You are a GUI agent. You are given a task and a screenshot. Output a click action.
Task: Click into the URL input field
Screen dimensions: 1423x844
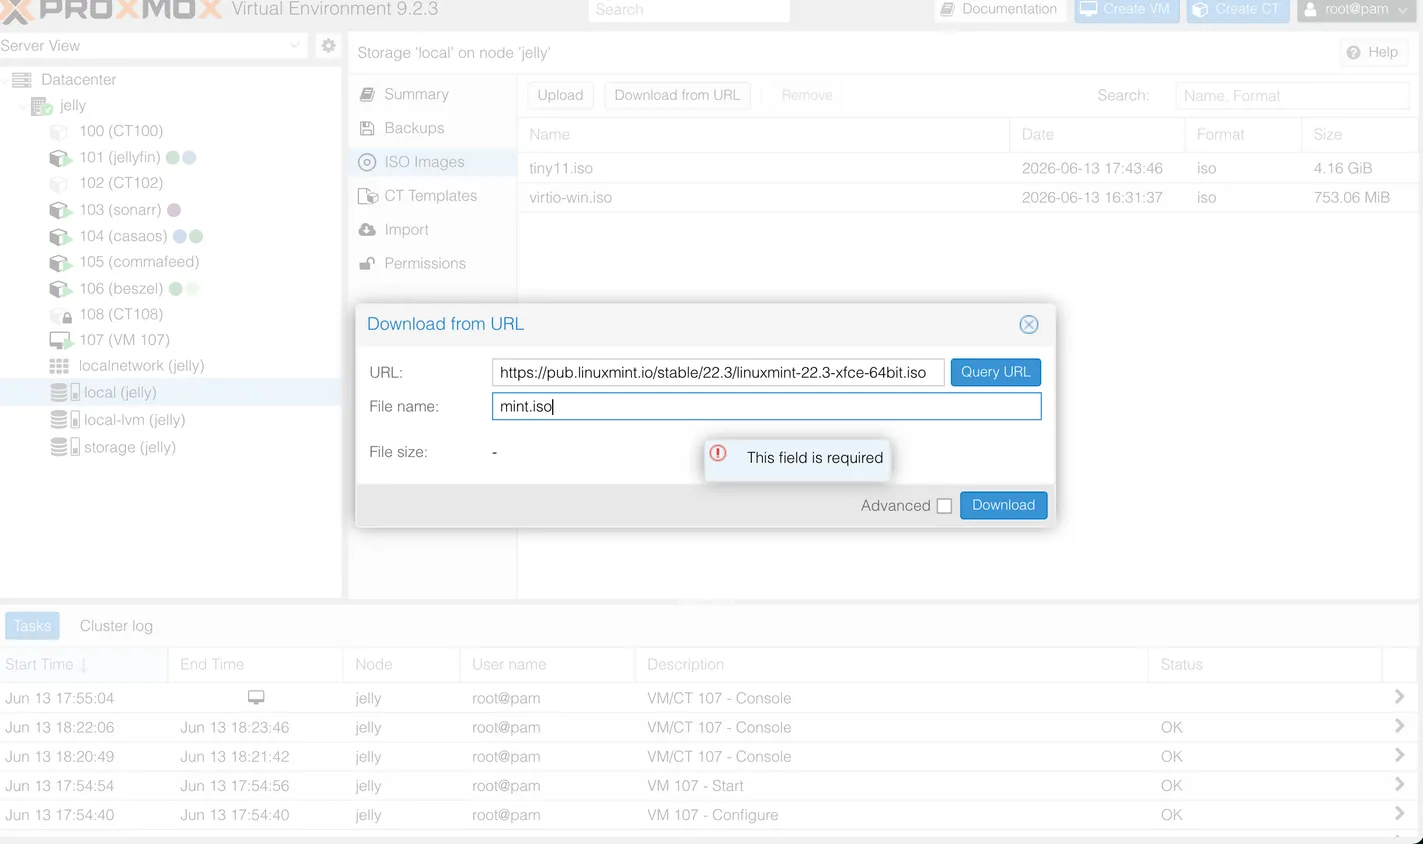717,372
